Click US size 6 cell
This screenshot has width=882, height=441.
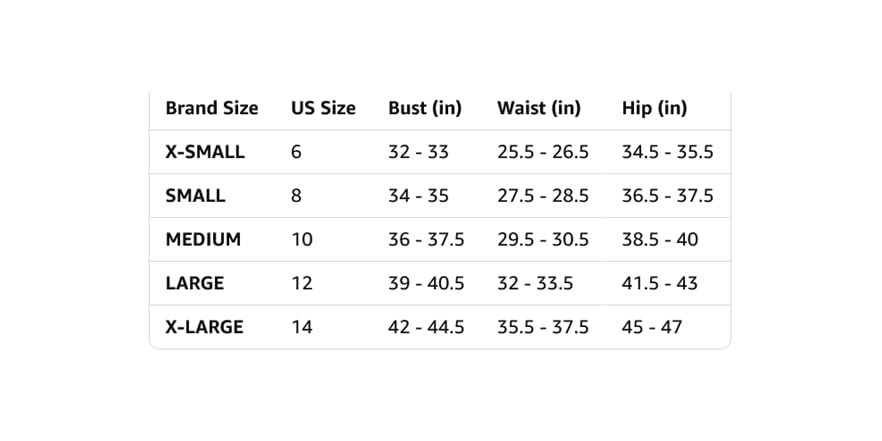[x=296, y=152]
